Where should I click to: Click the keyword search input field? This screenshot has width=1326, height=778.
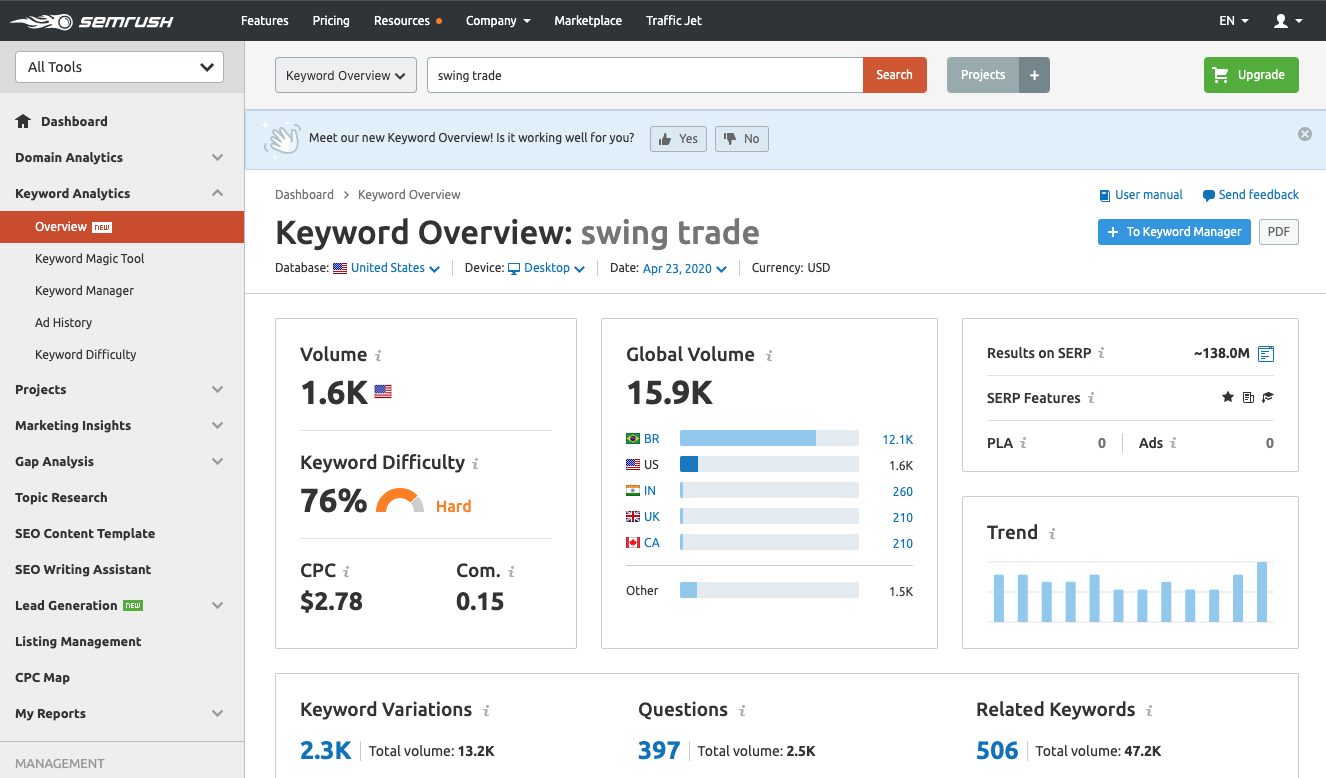tap(645, 75)
